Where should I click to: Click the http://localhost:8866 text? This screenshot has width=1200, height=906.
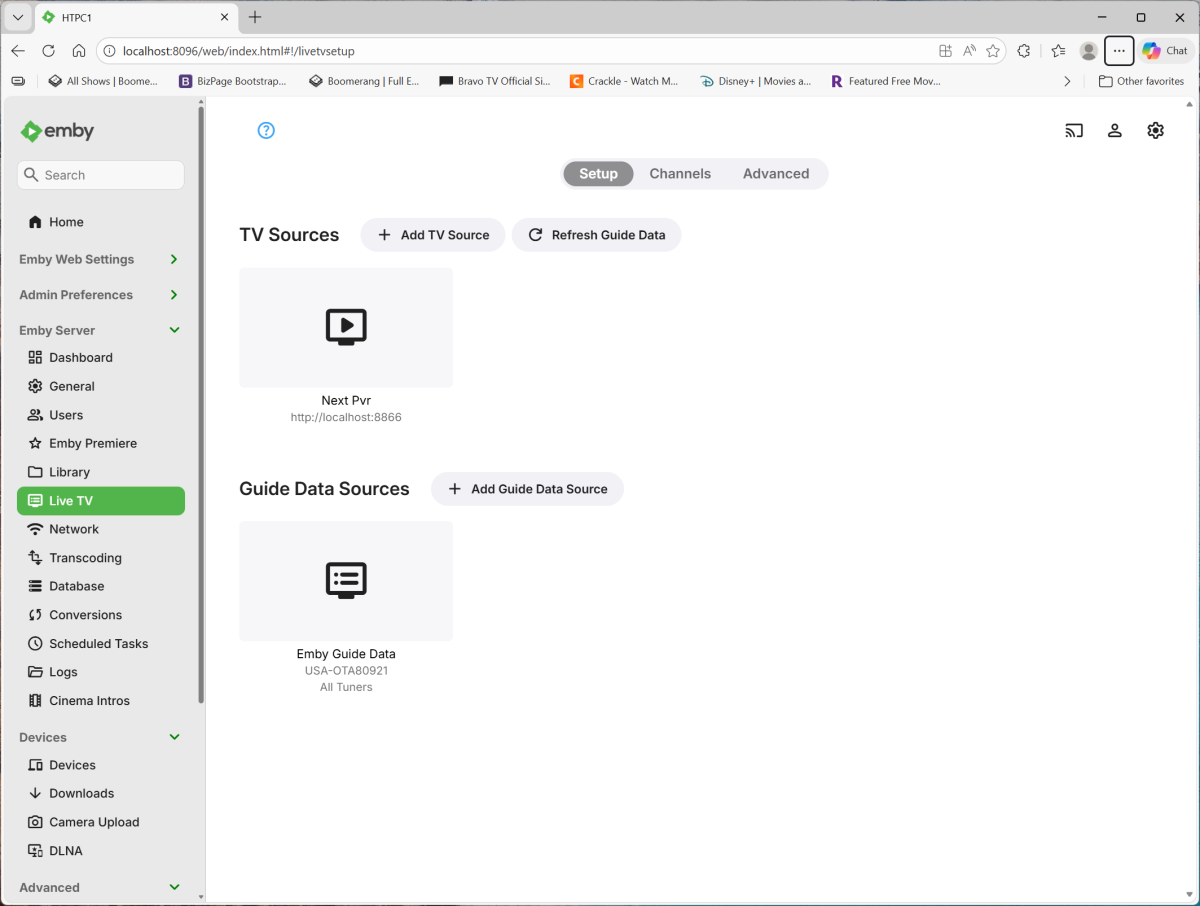point(346,417)
